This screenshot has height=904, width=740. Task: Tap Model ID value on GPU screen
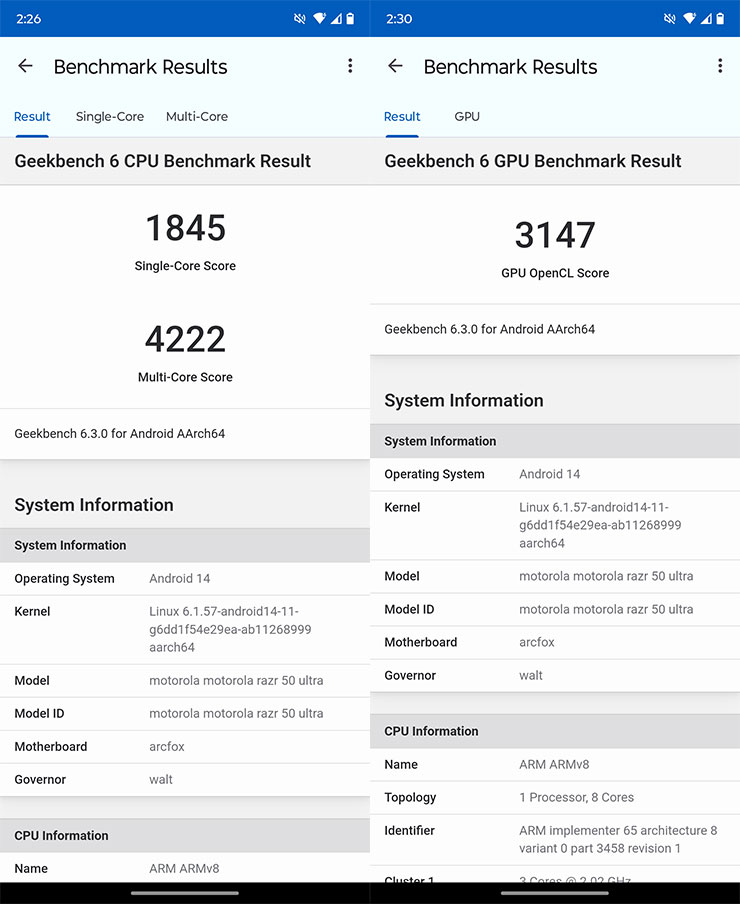(606, 609)
